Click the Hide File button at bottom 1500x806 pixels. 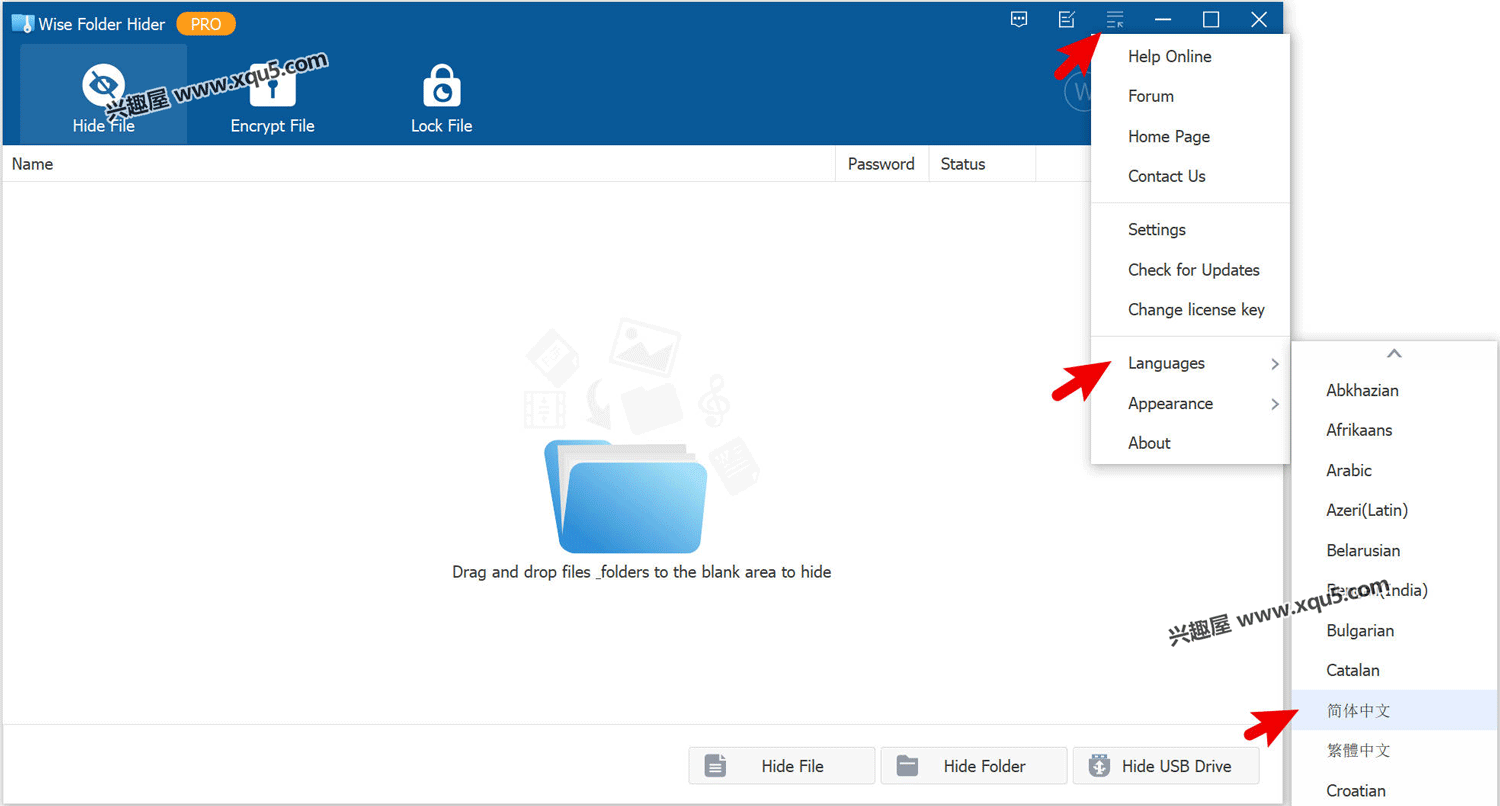782,766
